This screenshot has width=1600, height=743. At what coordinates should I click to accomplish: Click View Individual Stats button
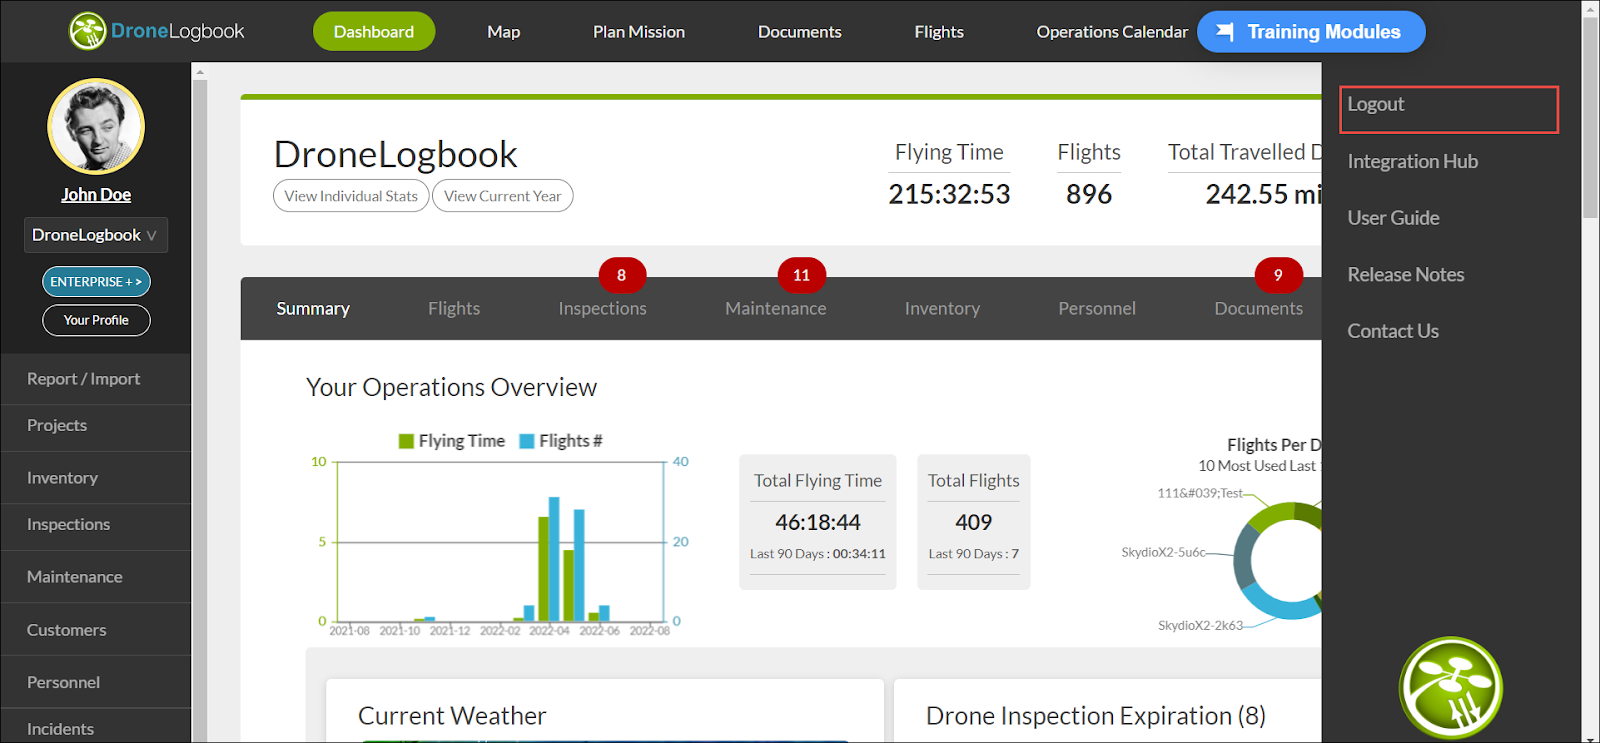[x=351, y=196]
